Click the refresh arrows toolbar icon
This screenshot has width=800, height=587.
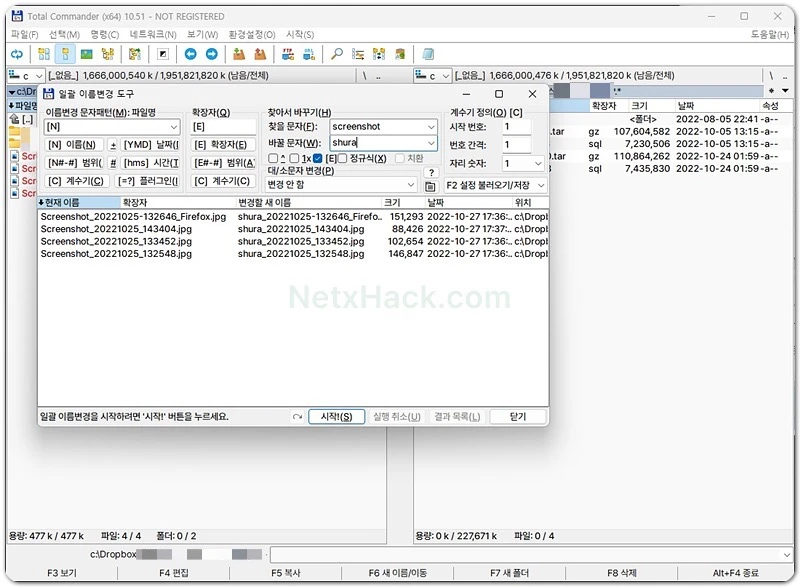[x=17, y=54]
